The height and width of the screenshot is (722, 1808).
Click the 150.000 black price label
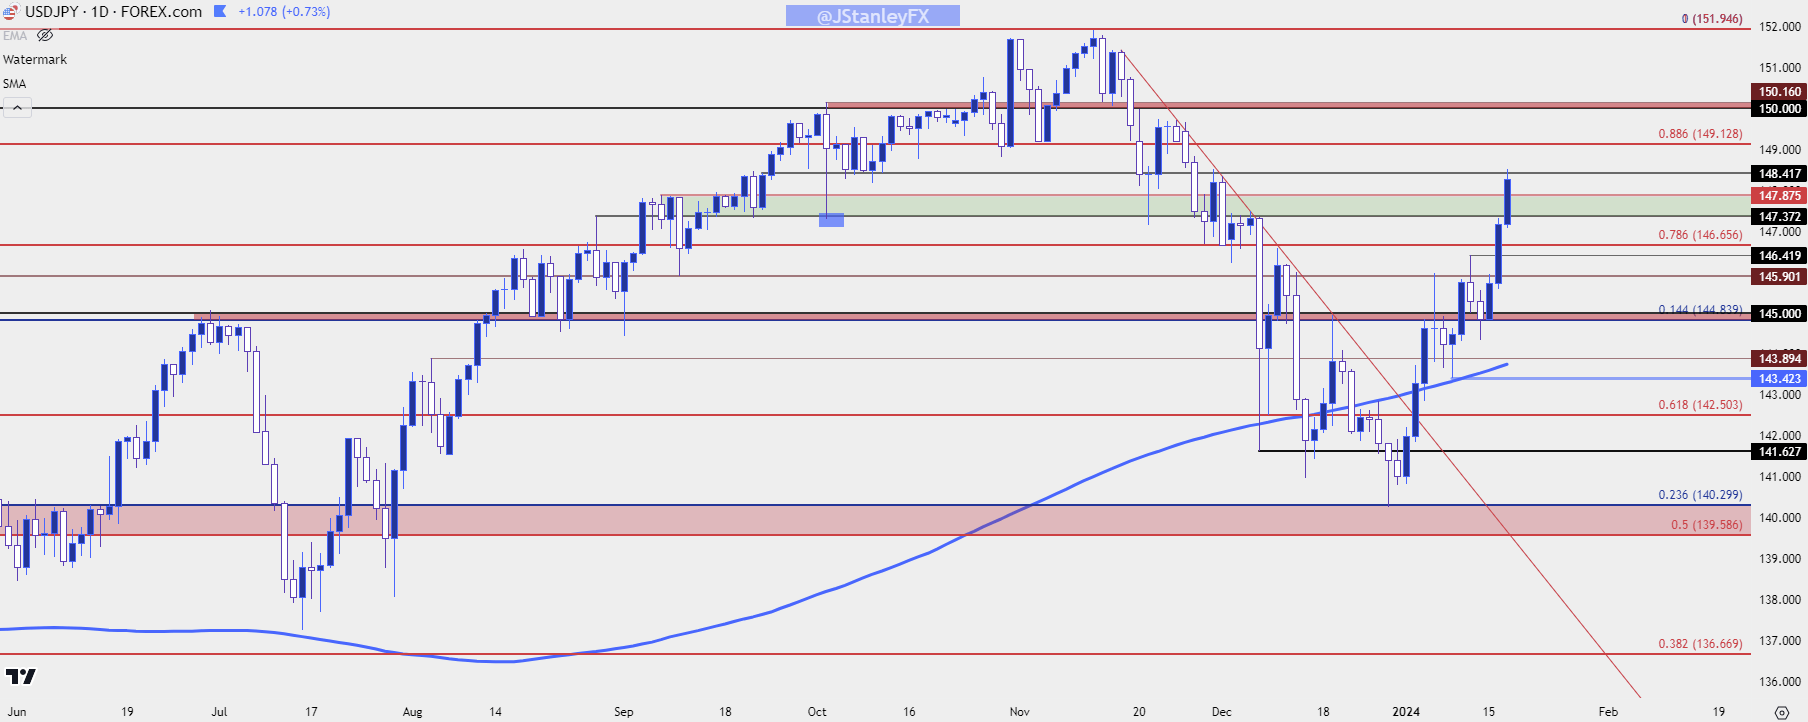tap(1779, 109)
